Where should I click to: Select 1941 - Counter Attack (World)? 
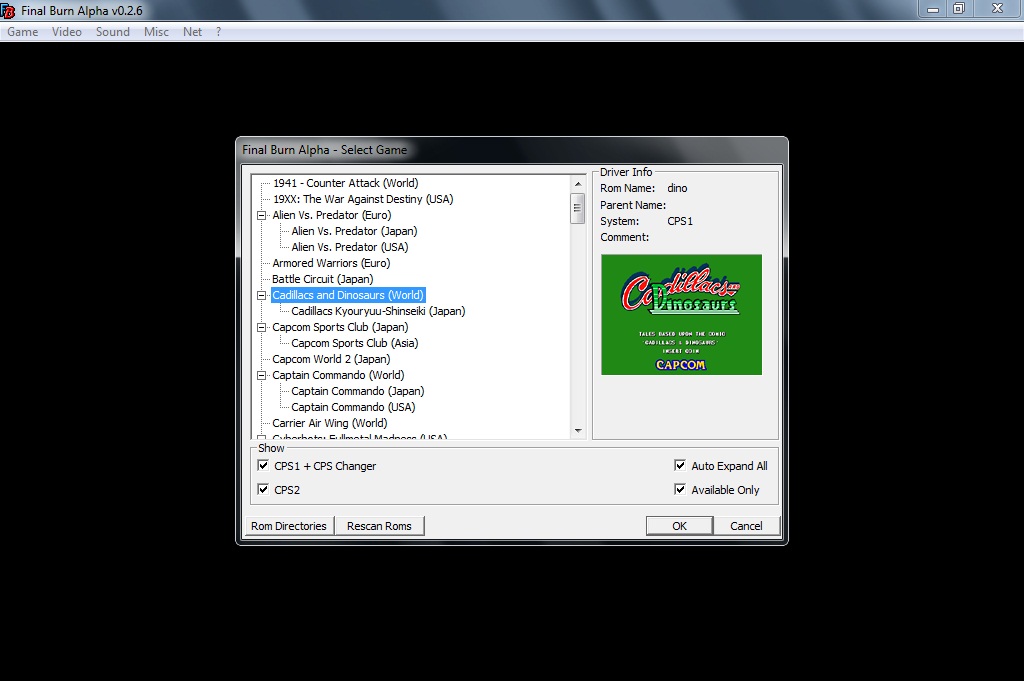pyautogui.click(x=345, y=183)
